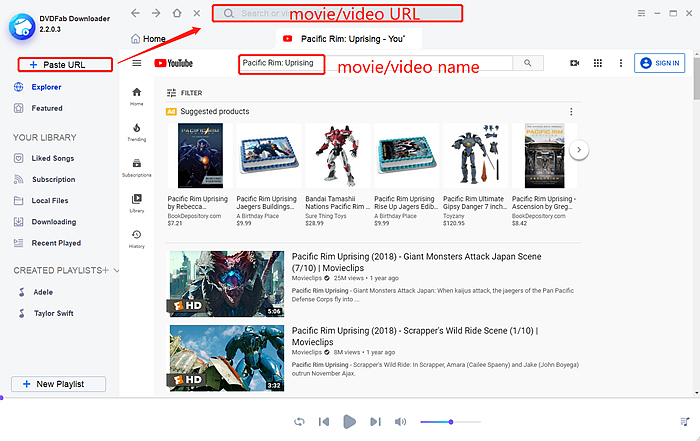
Task: Open Trending in YouTube side rail
Action: coord(137,132)
